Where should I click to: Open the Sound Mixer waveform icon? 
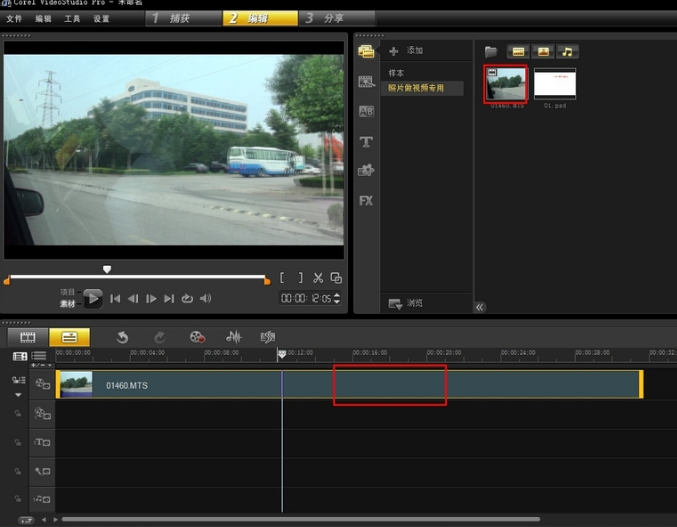[234, 337]
